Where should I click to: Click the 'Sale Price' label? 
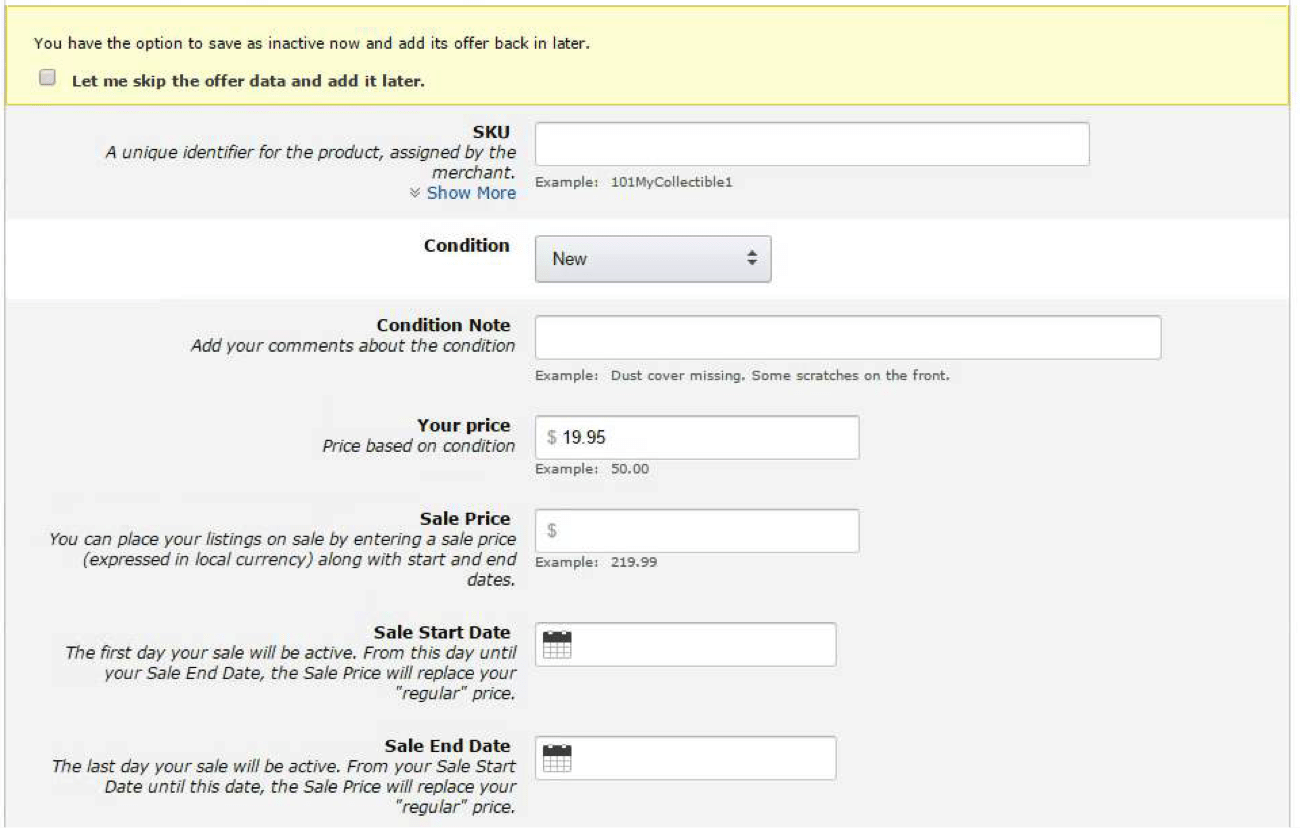coord(466,518)
